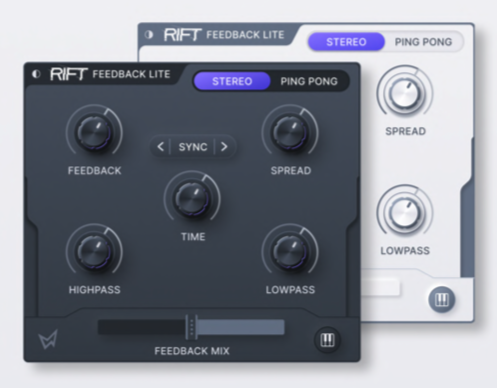Click the FEEDBACK LITE title in the light window
Viewport: 497px width, 388px height.
click(x=245, y=35)
